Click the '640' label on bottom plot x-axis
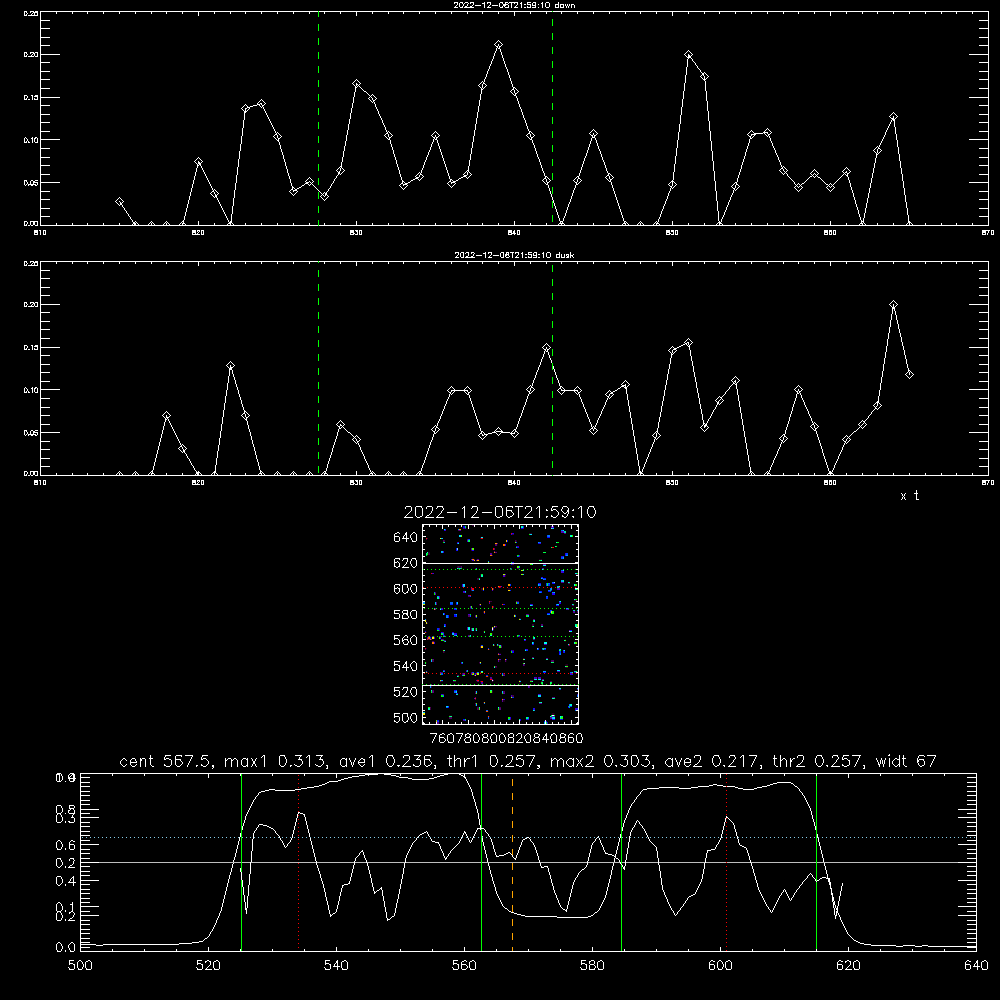The height and width of the screenshot is (1000, 1000). (x=976, y=966)
